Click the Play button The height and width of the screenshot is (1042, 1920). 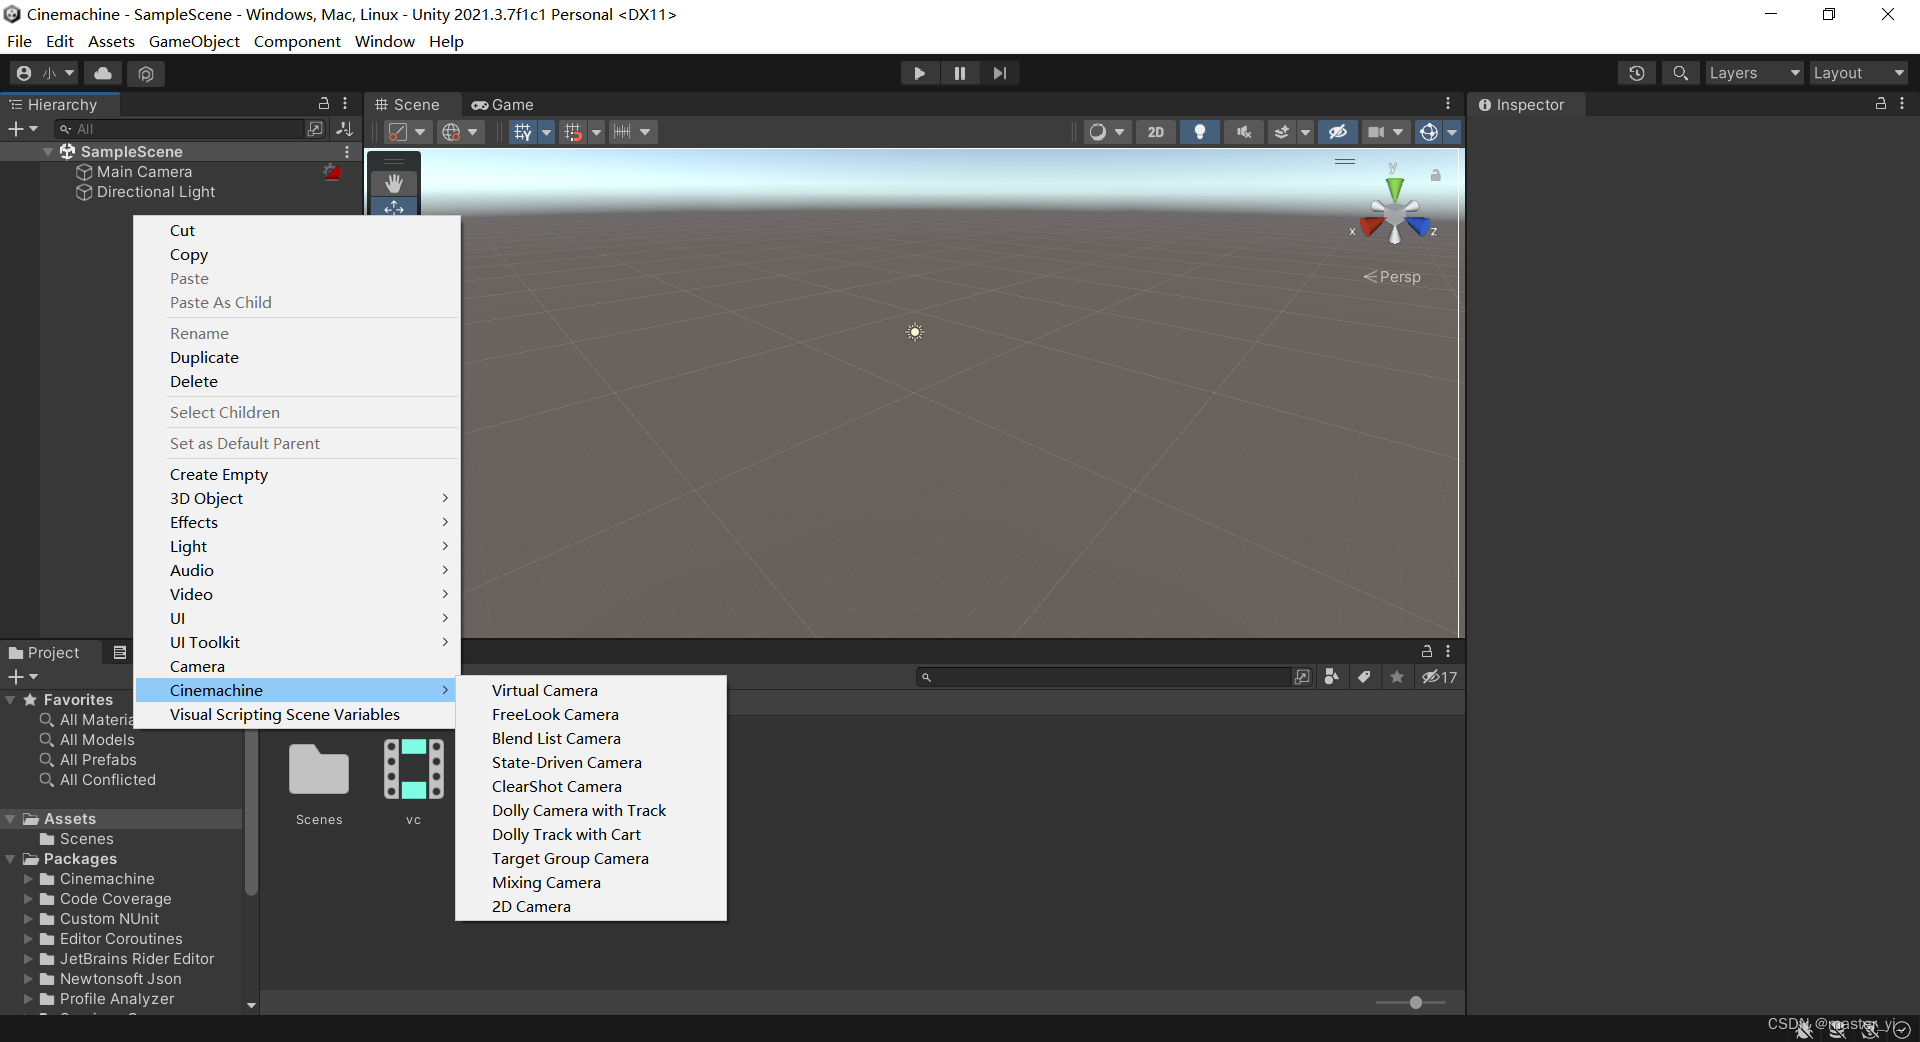tap(919, 73)
